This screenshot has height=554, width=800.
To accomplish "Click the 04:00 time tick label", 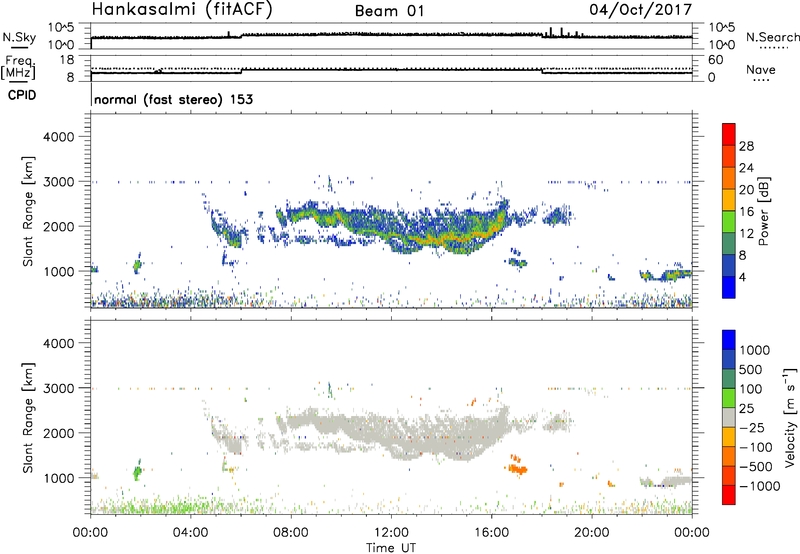I will 191,533.
